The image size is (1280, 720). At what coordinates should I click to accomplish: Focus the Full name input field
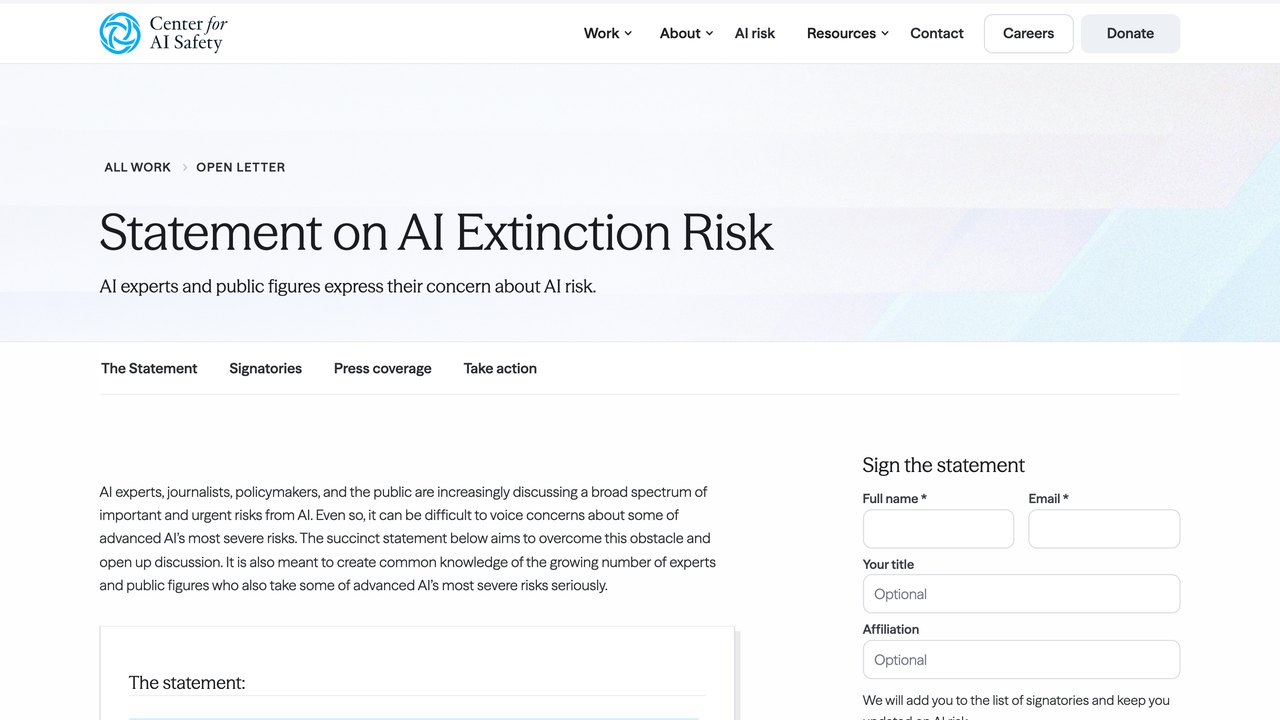coord(938,529)
